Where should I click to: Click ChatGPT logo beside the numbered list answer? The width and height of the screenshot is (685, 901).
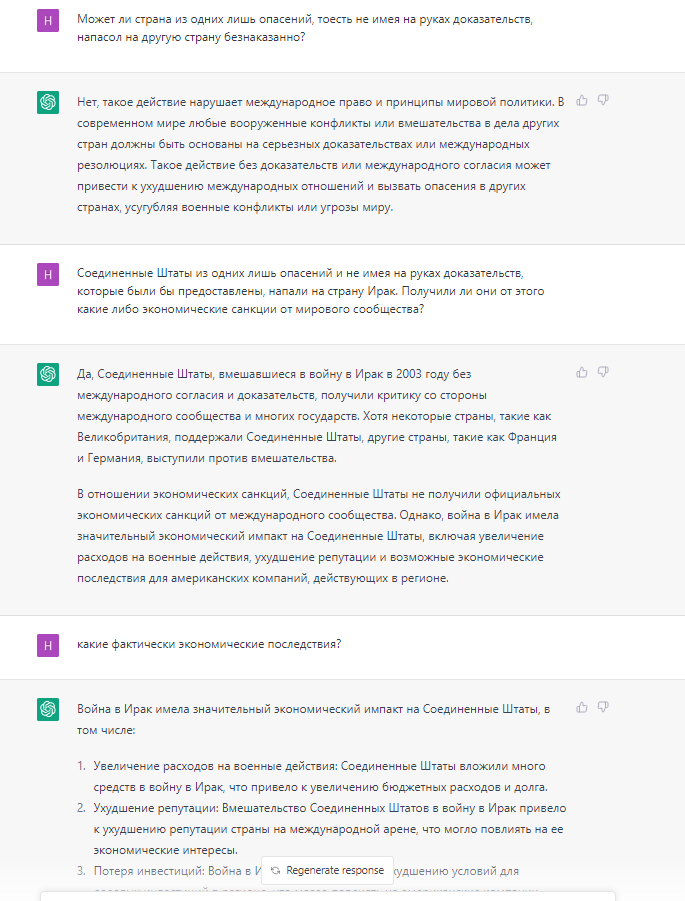47,709
